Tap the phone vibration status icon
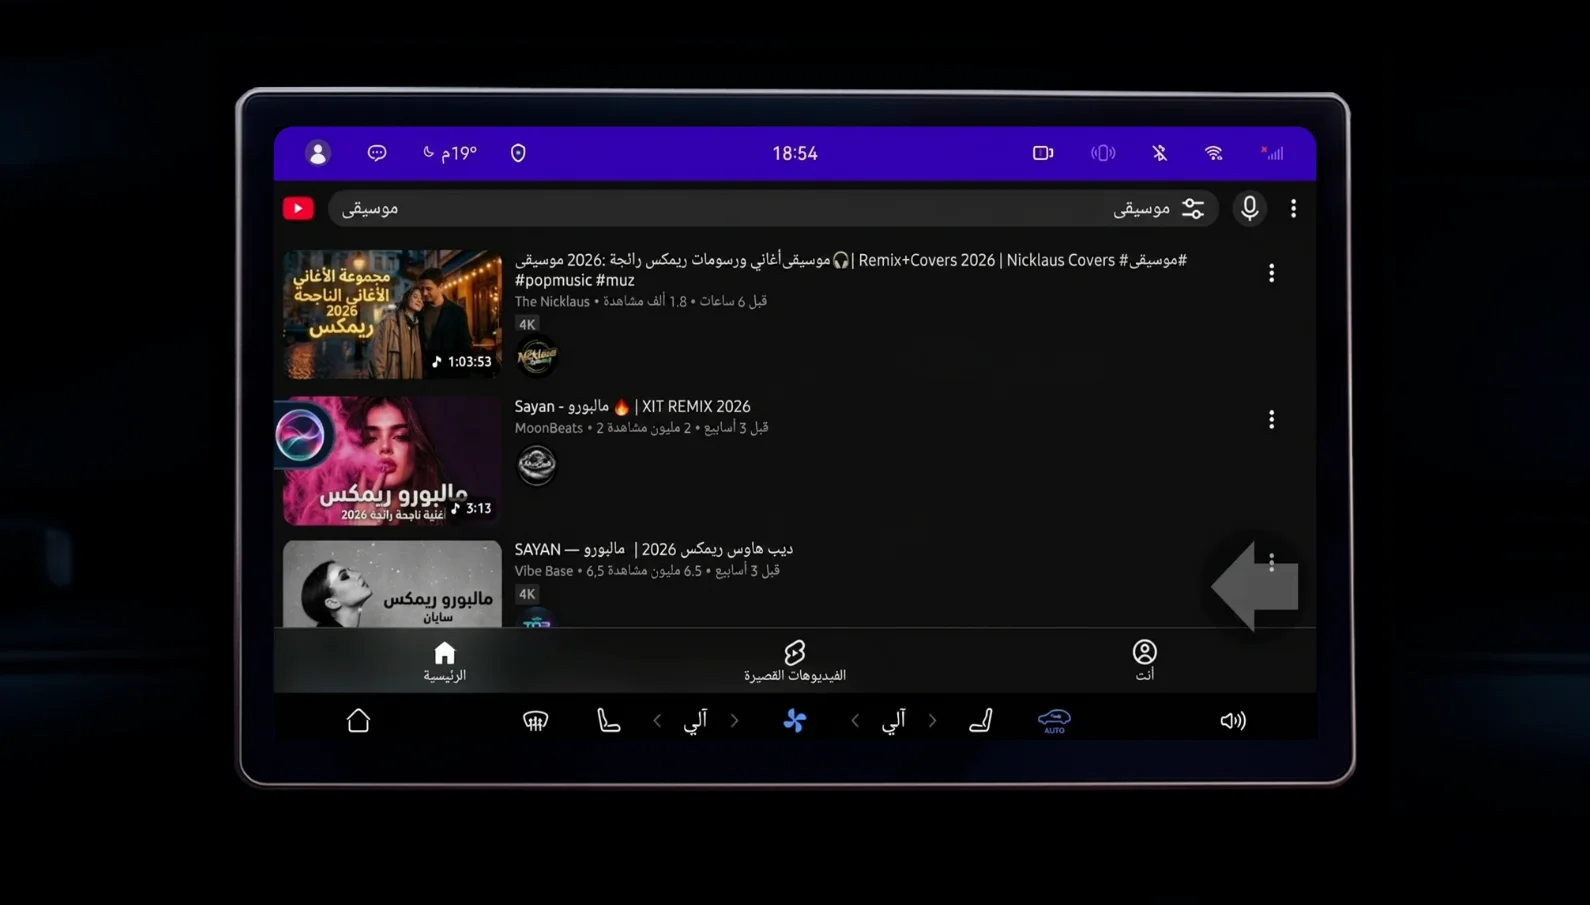This screenshot has height=905, width=1590. (x=1103, y=153)
